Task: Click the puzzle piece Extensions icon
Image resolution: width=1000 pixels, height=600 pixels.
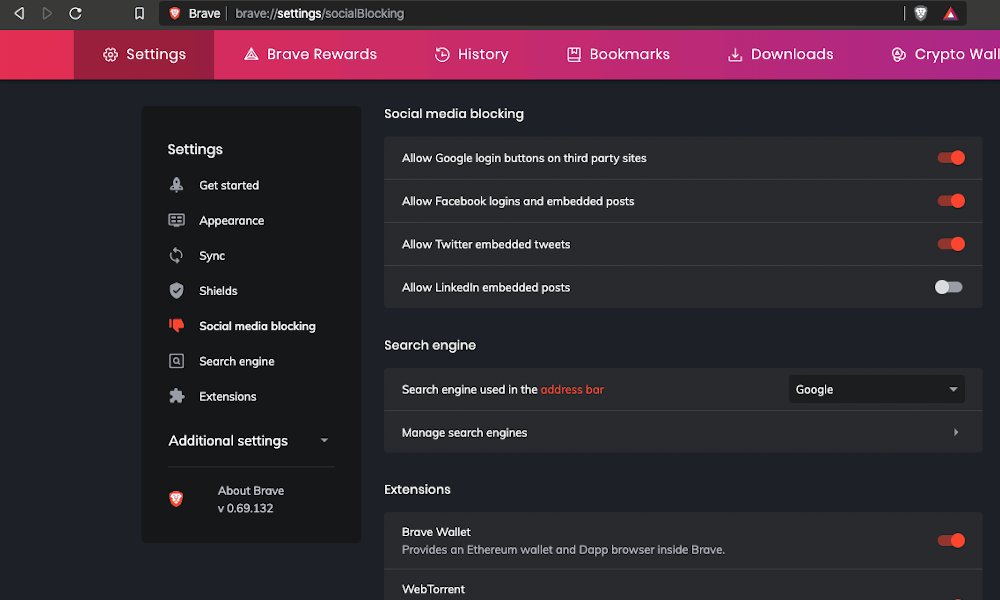Action: (177, 396)
